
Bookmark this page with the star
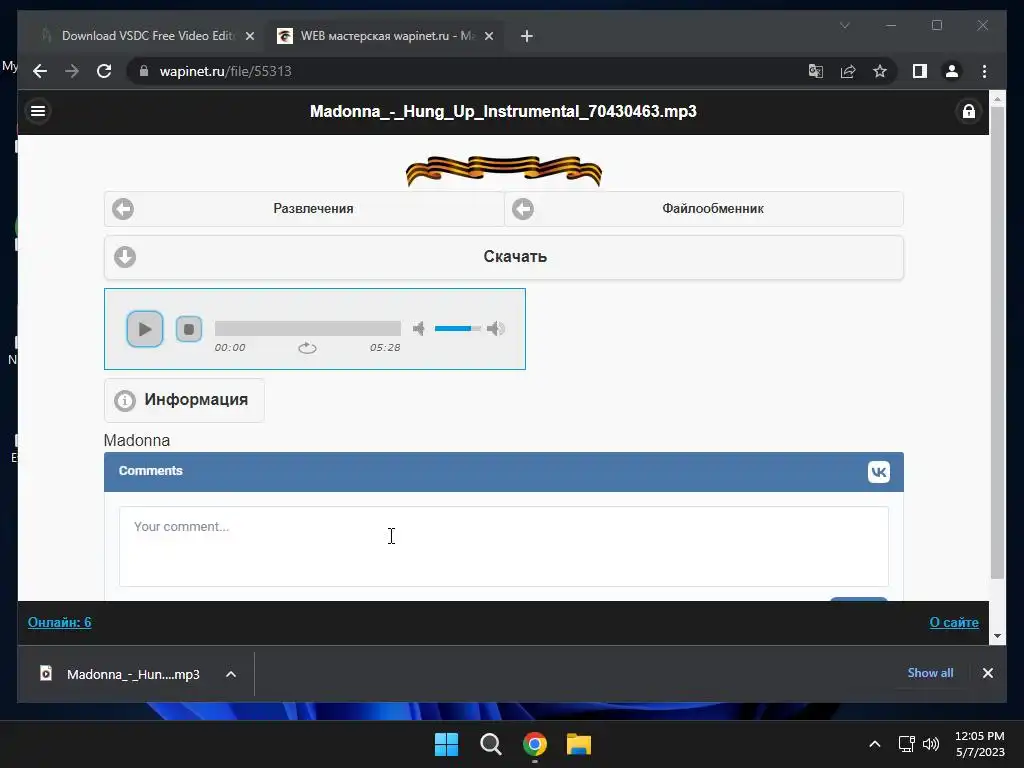click(x=880, y=71)
